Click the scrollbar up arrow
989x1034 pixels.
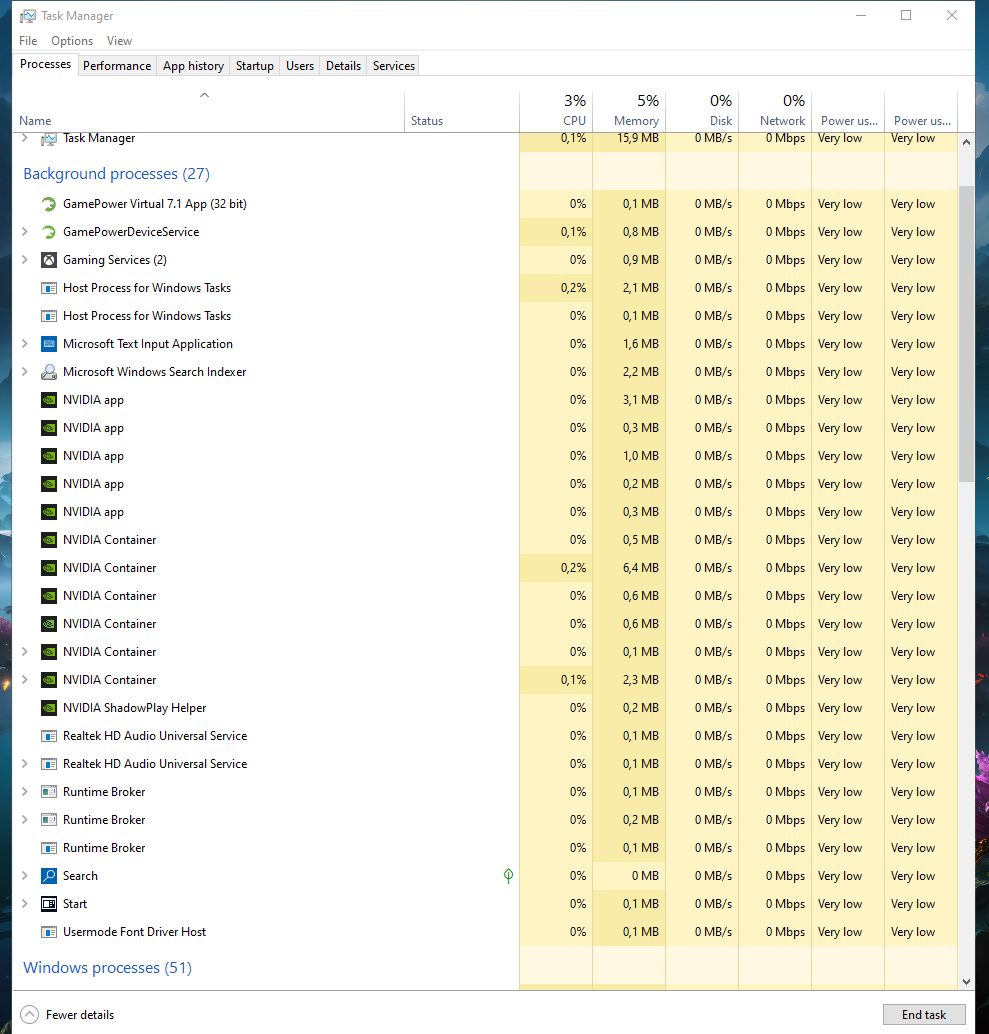pos(966,142)
